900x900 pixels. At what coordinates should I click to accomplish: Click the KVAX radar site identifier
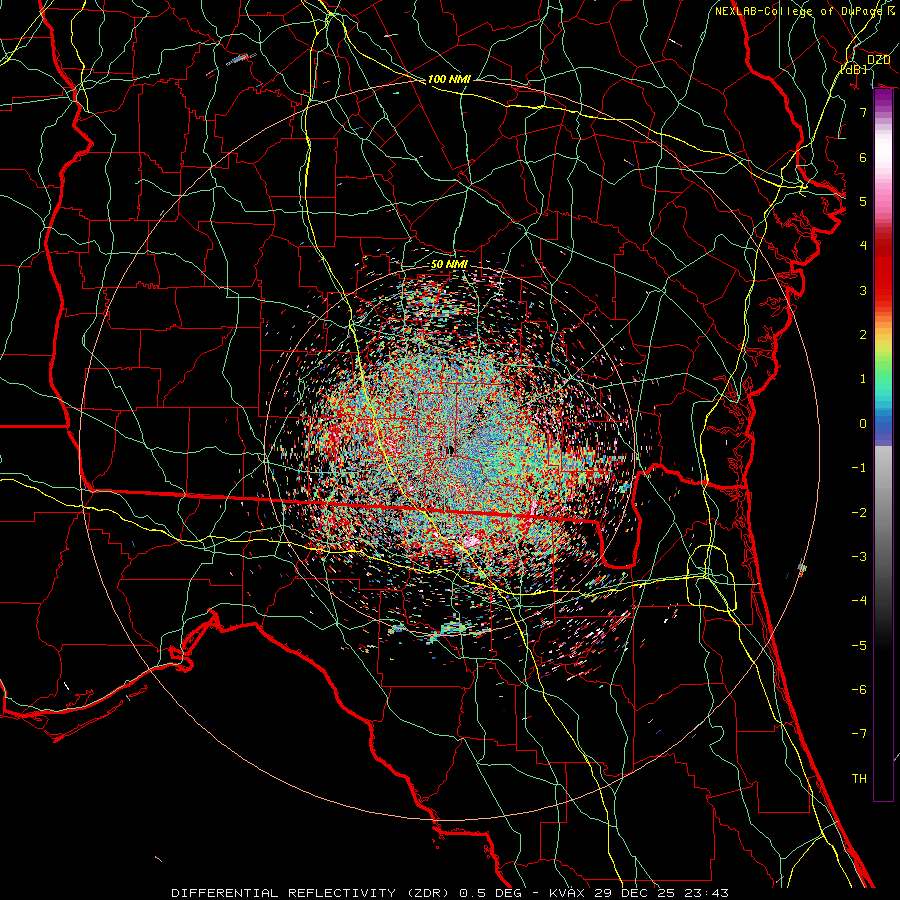click(x=568, y=893)
